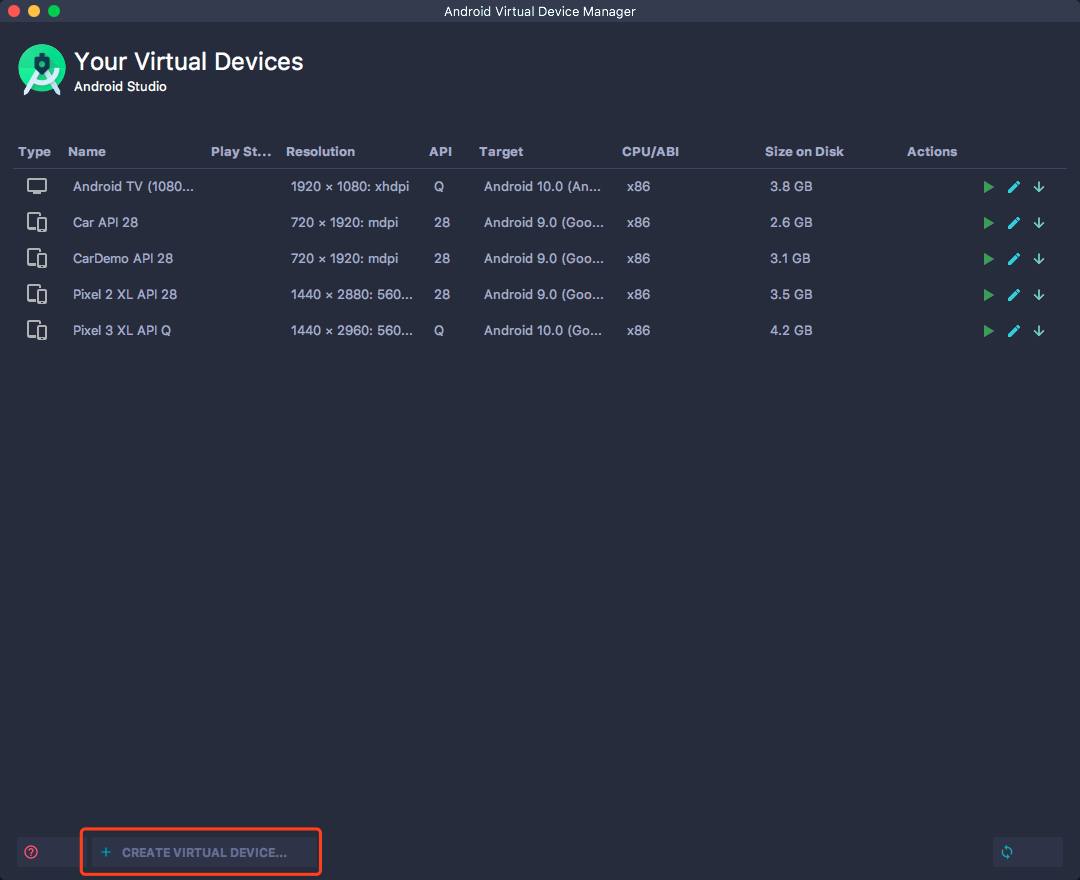1080x880 pixels.
Task: Sort devices by API column header
Action: tap(441, 151)
